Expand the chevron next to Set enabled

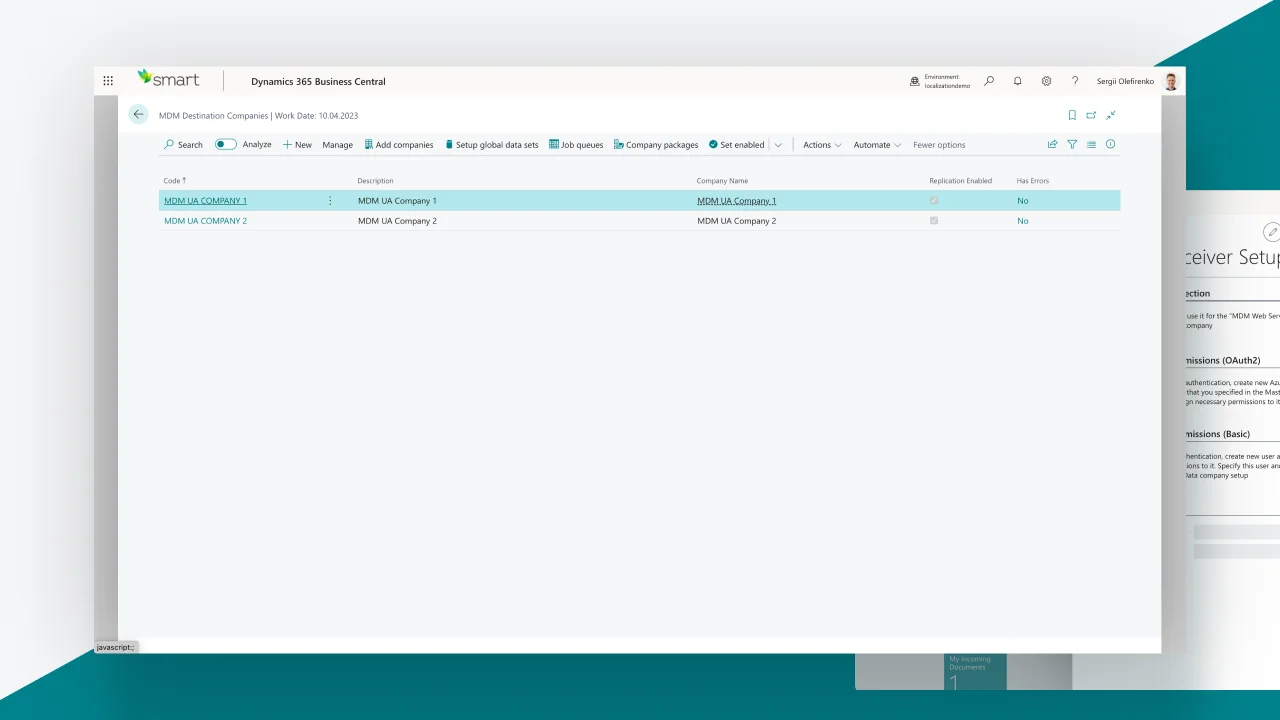(778, 145)
